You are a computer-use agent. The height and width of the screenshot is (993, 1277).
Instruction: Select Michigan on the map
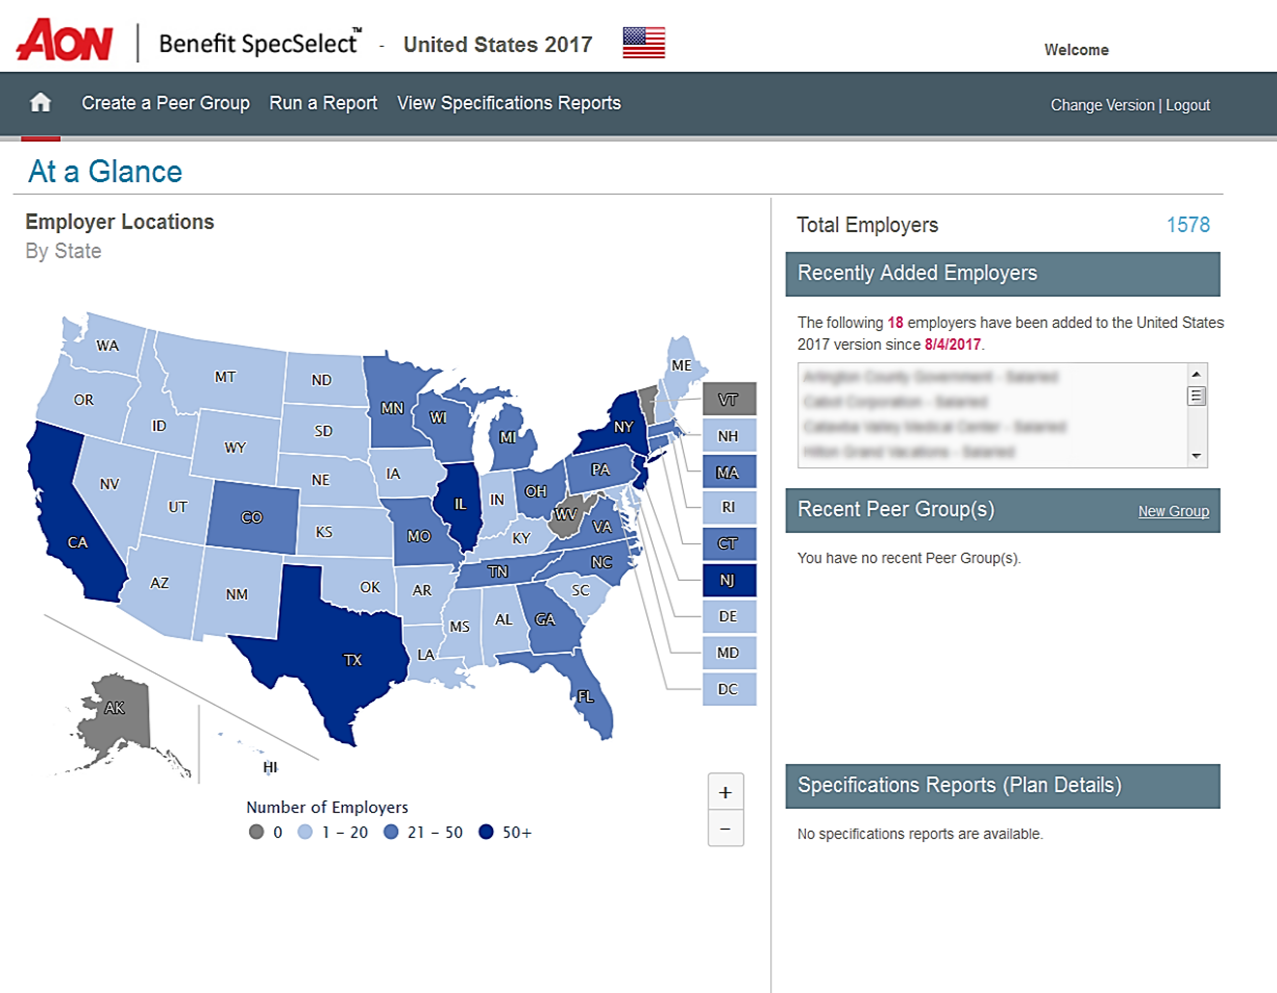(510, 438)
